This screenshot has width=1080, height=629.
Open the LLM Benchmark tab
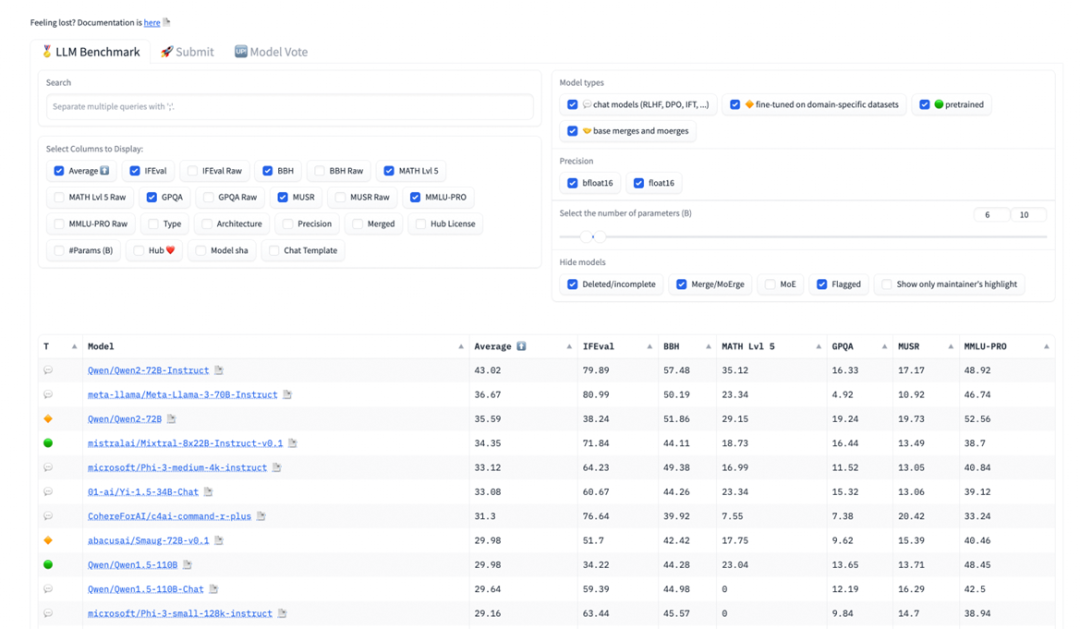90,52
